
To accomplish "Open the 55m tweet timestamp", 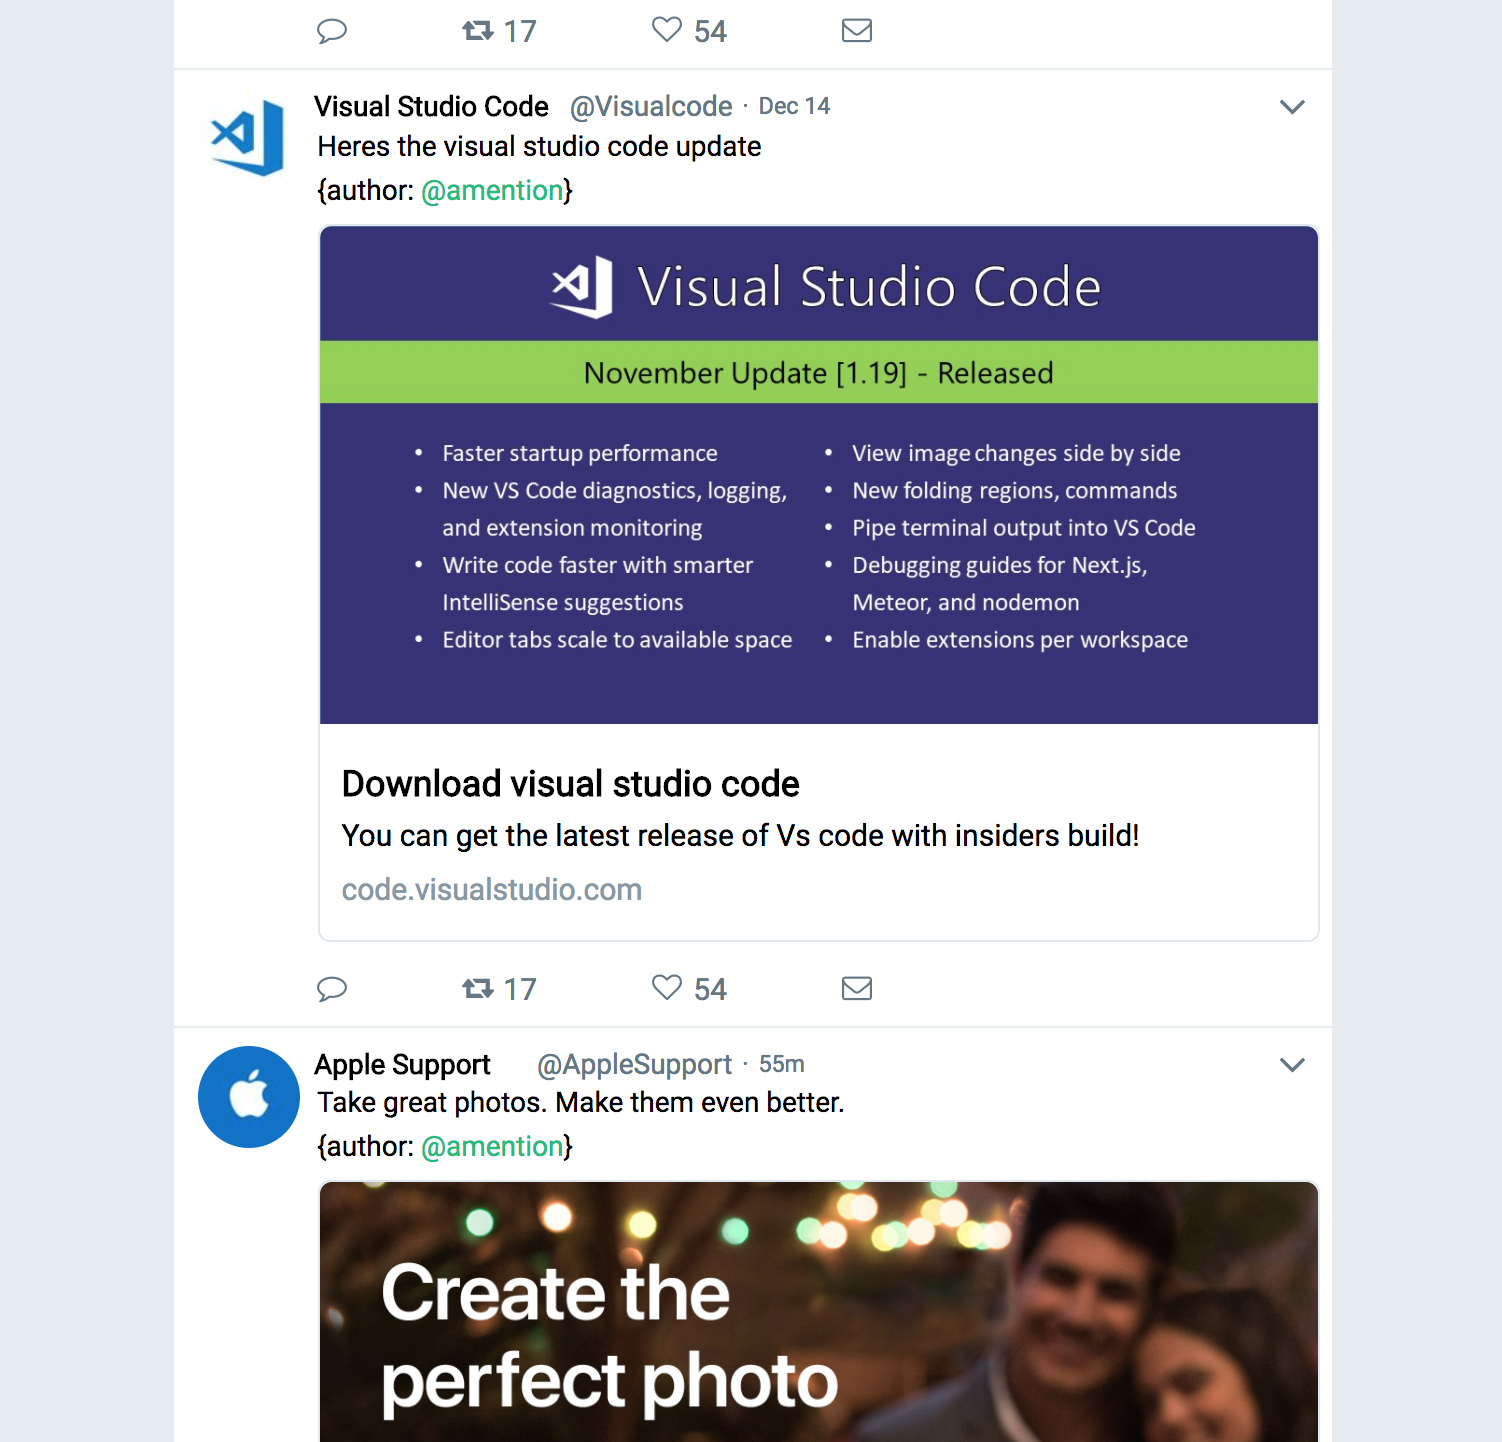I will (x=782, y=1064).
